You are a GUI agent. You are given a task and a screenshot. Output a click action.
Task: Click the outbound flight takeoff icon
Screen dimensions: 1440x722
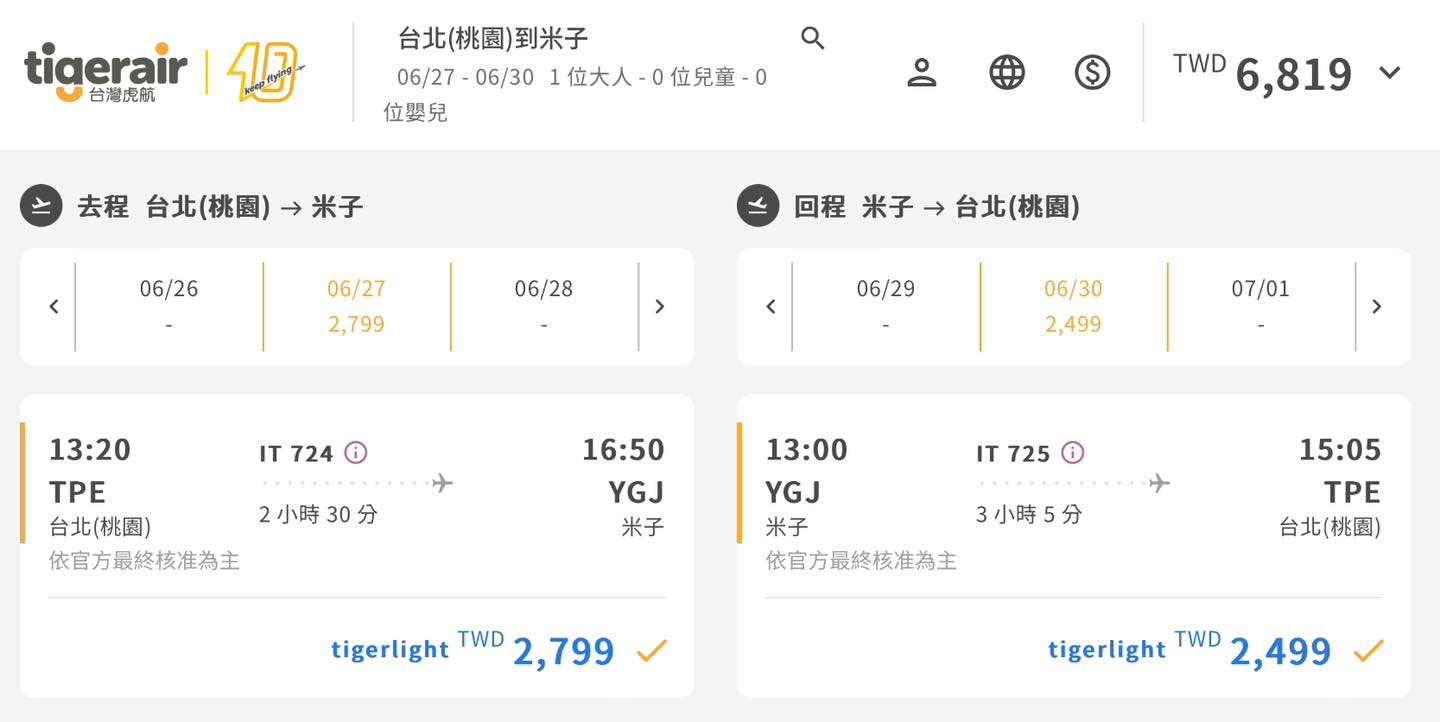(41, 207)
